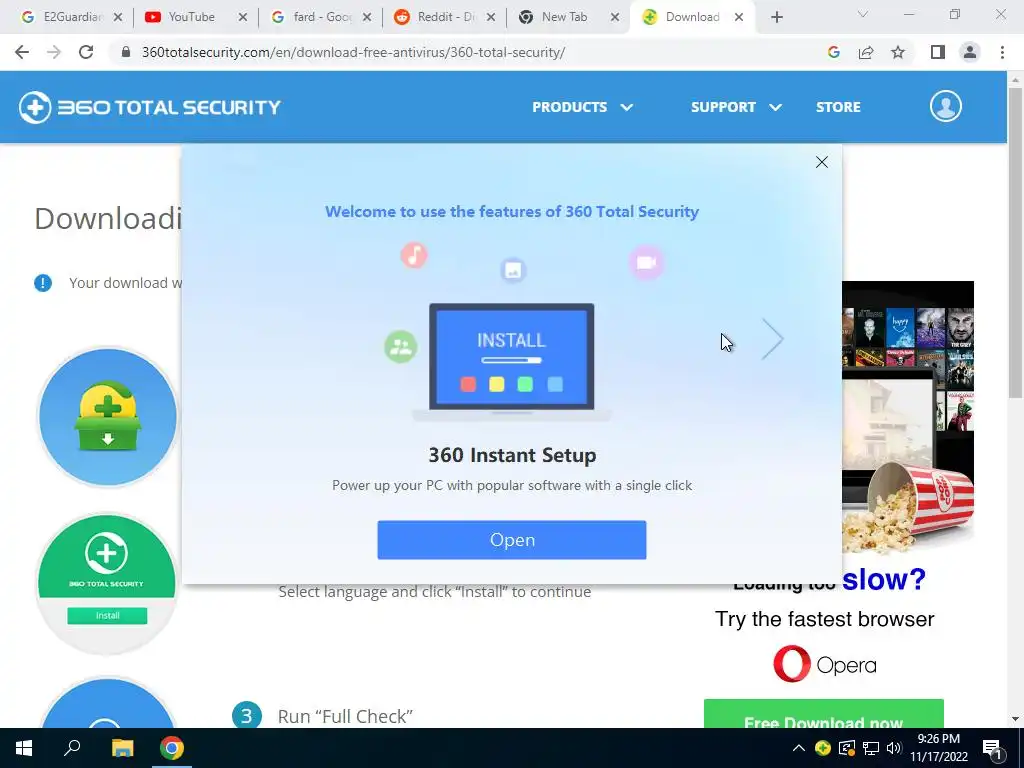This screenshot has width=1024, height=768.
Task: Click the address bar URL
Action: [x=353, y=52]
